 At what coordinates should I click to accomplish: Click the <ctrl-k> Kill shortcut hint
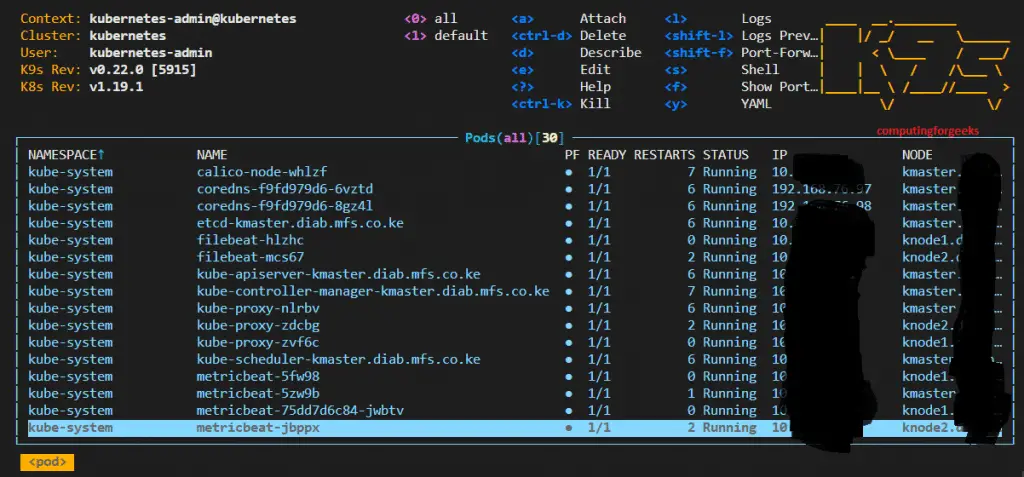(x=561, y=103)
